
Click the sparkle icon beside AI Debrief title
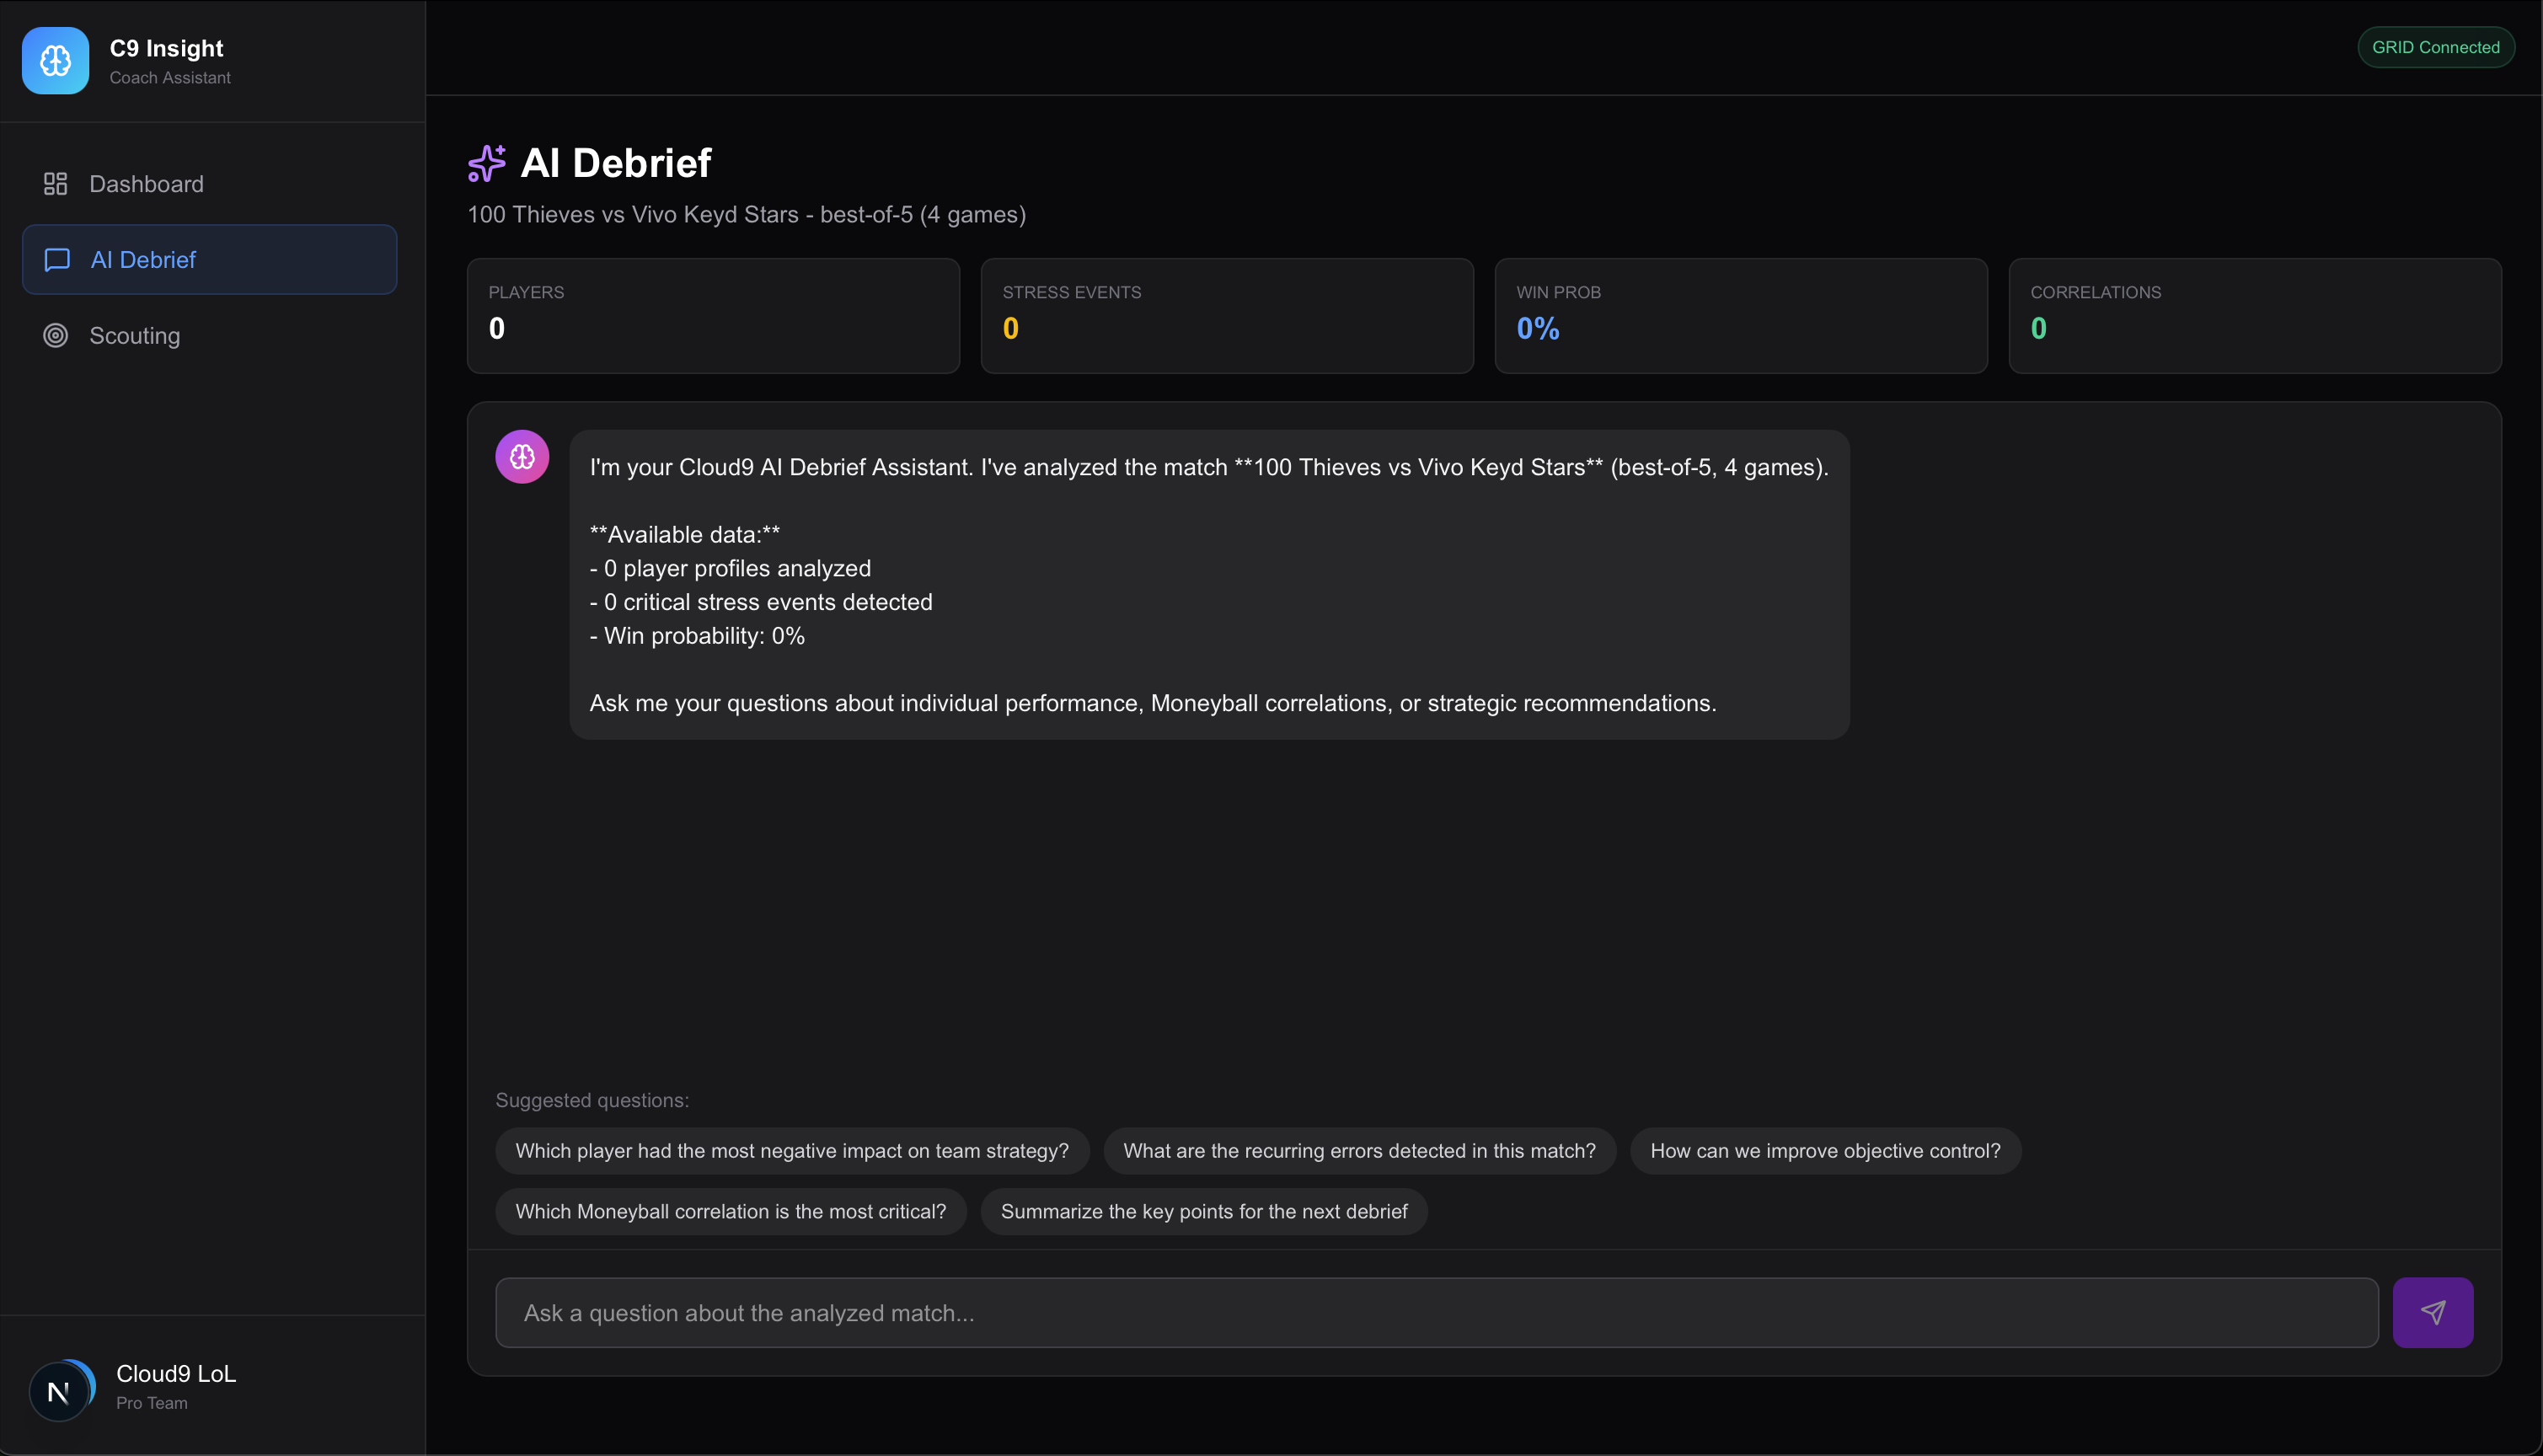pyautogui.click(x=487, y=164)
